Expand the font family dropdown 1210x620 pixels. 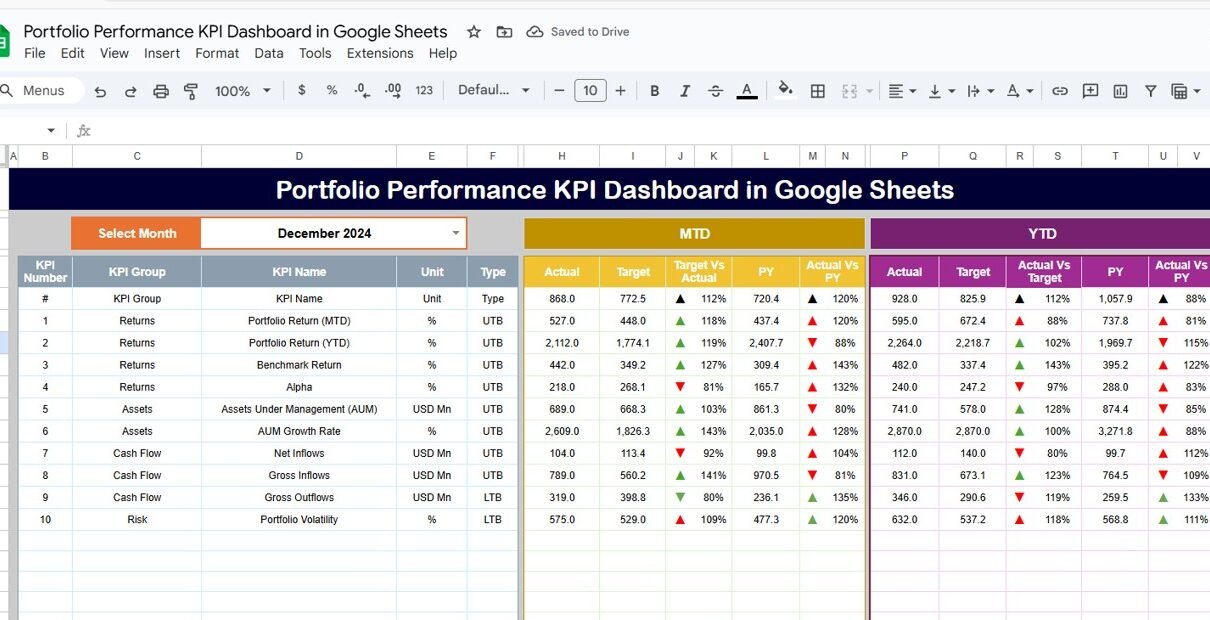click(494, 90)
